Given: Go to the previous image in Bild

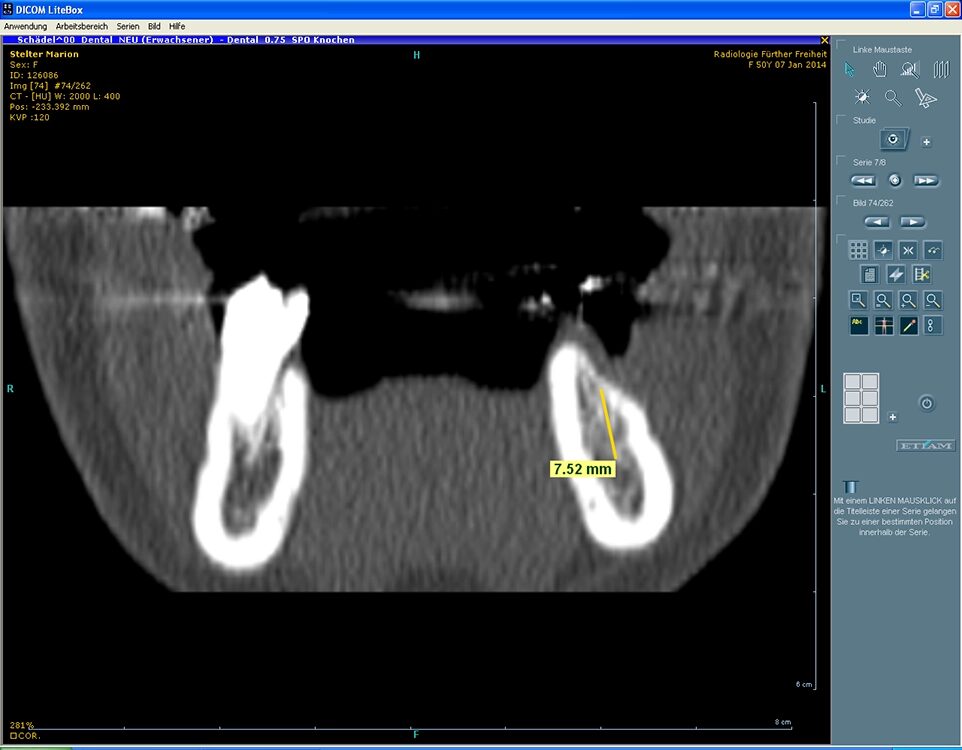Looking at the screenshot, I should 877,222.
